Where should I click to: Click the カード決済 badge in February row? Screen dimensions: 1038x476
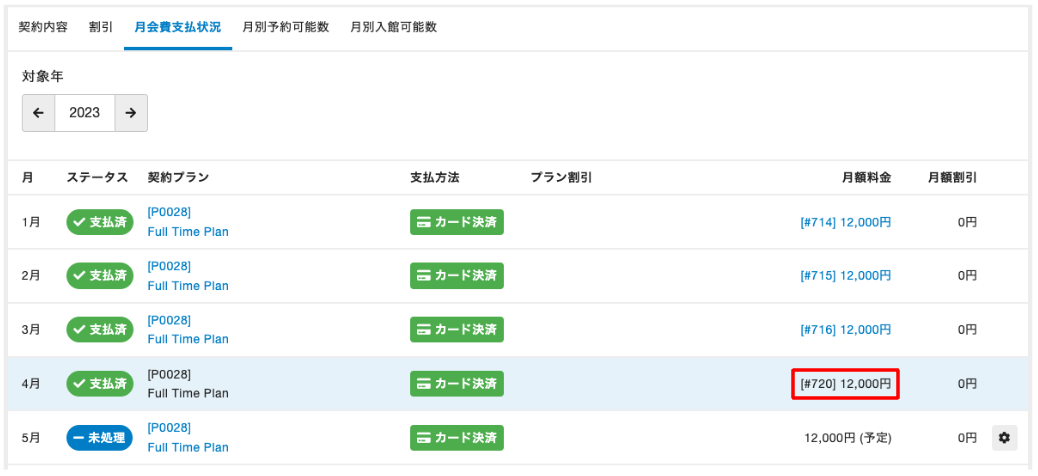pos(457,276)
